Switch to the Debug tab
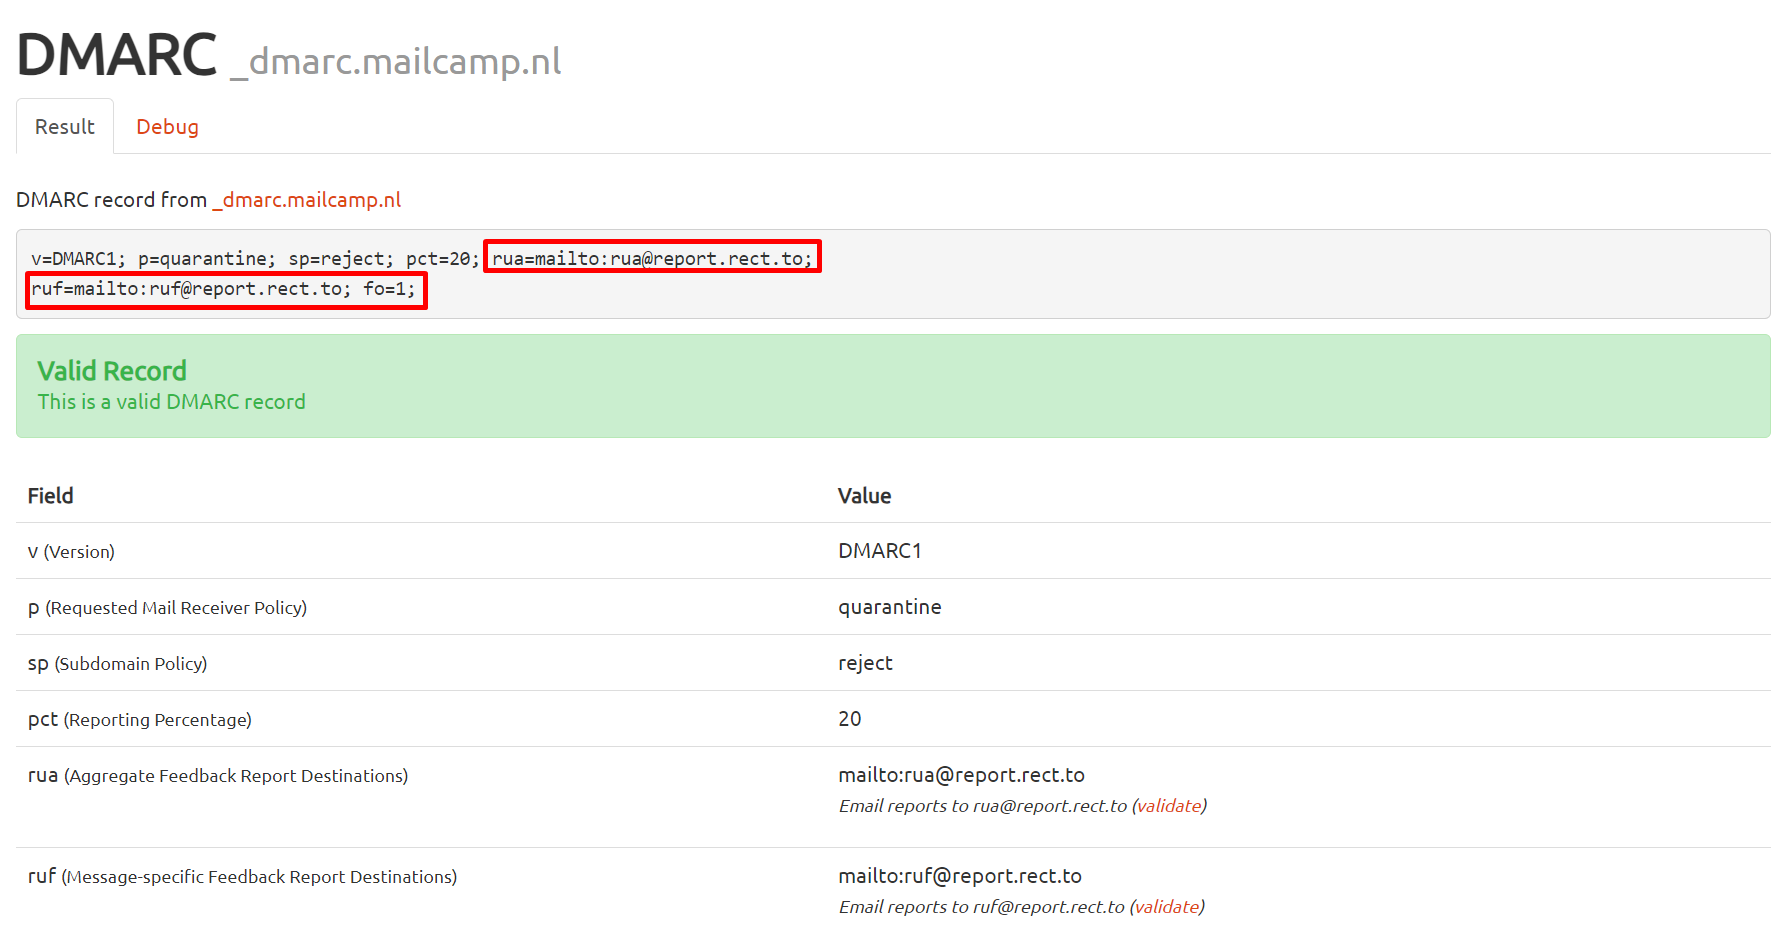 click(x=167, y=127)
